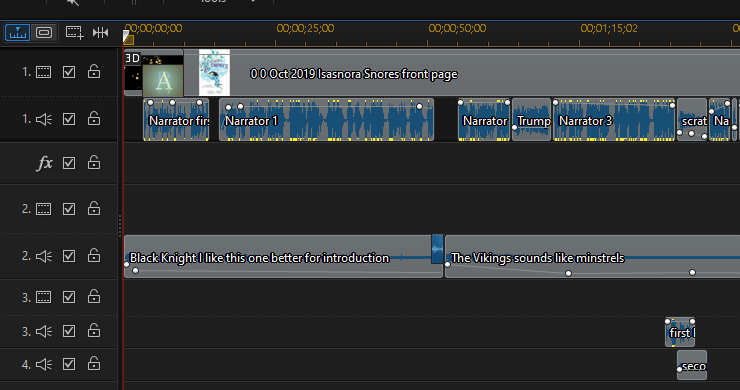Disable audio track 3 checkbox

point(69,331)
